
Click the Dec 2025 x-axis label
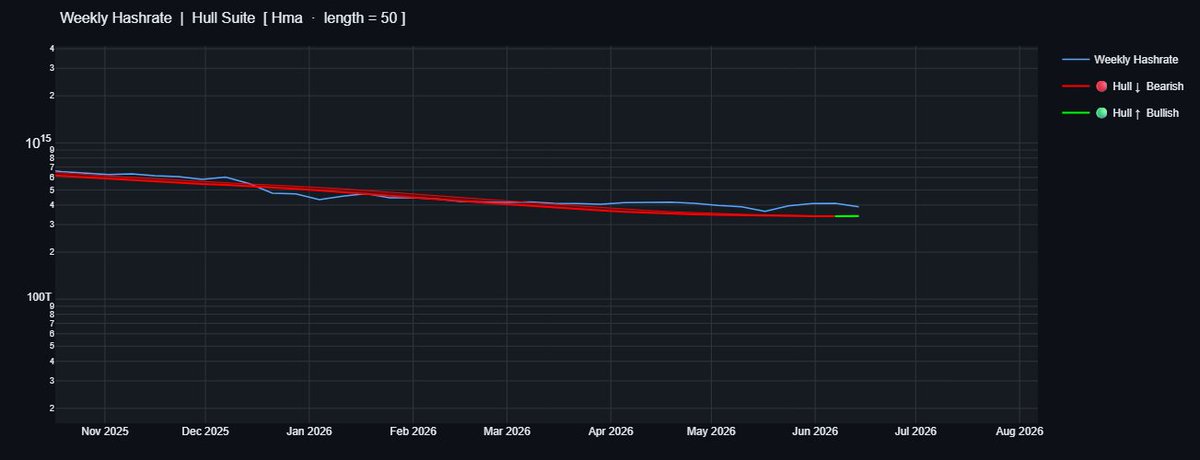pyautogui.click(x=205, y=432)
